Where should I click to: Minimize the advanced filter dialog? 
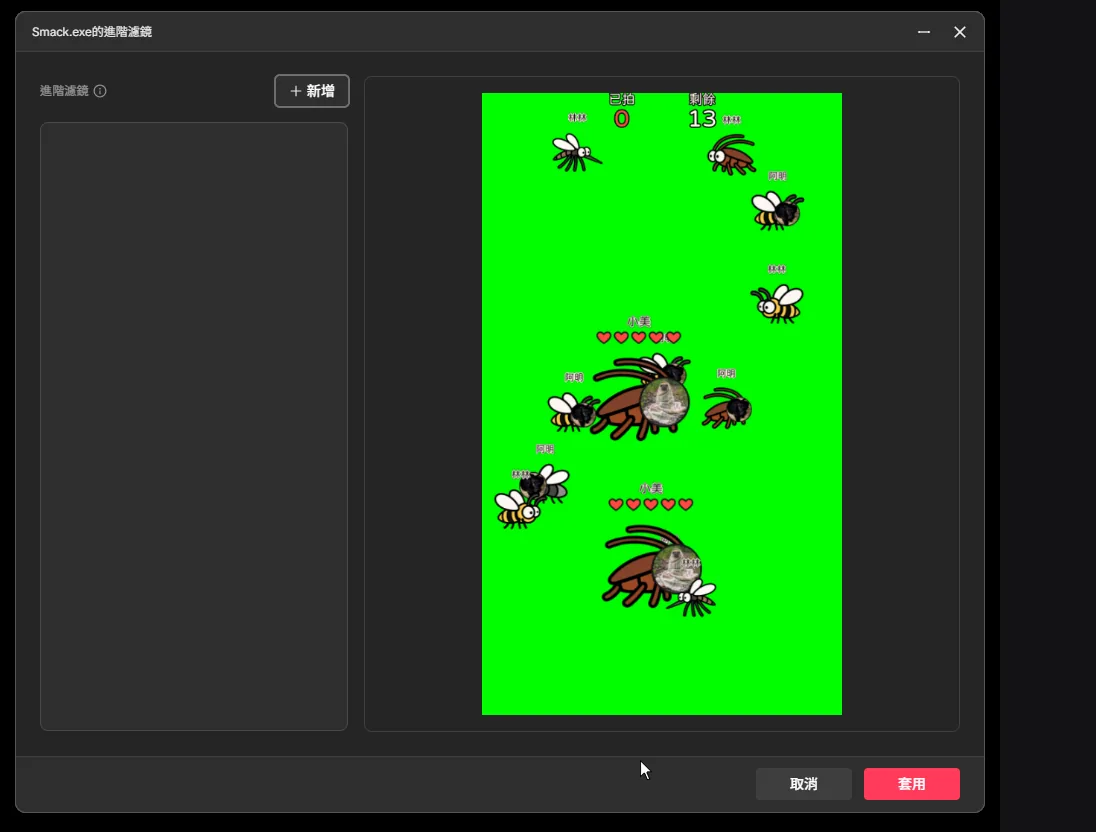924,32
